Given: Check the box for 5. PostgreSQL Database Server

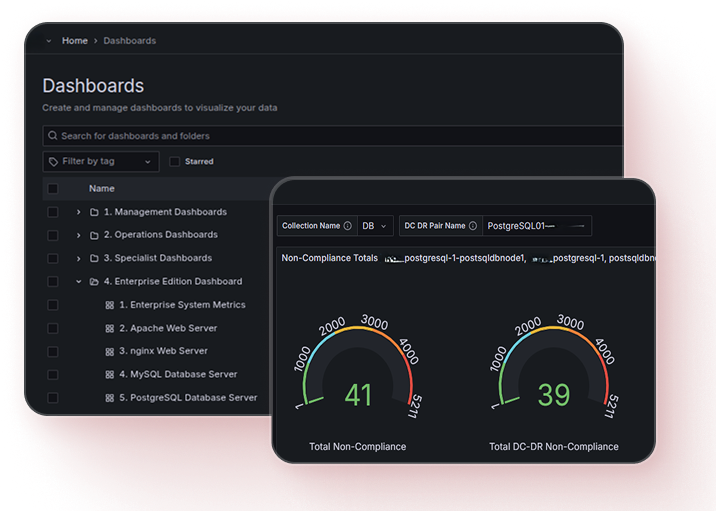Looking at the screenshot, I should (x=53, y=398).
